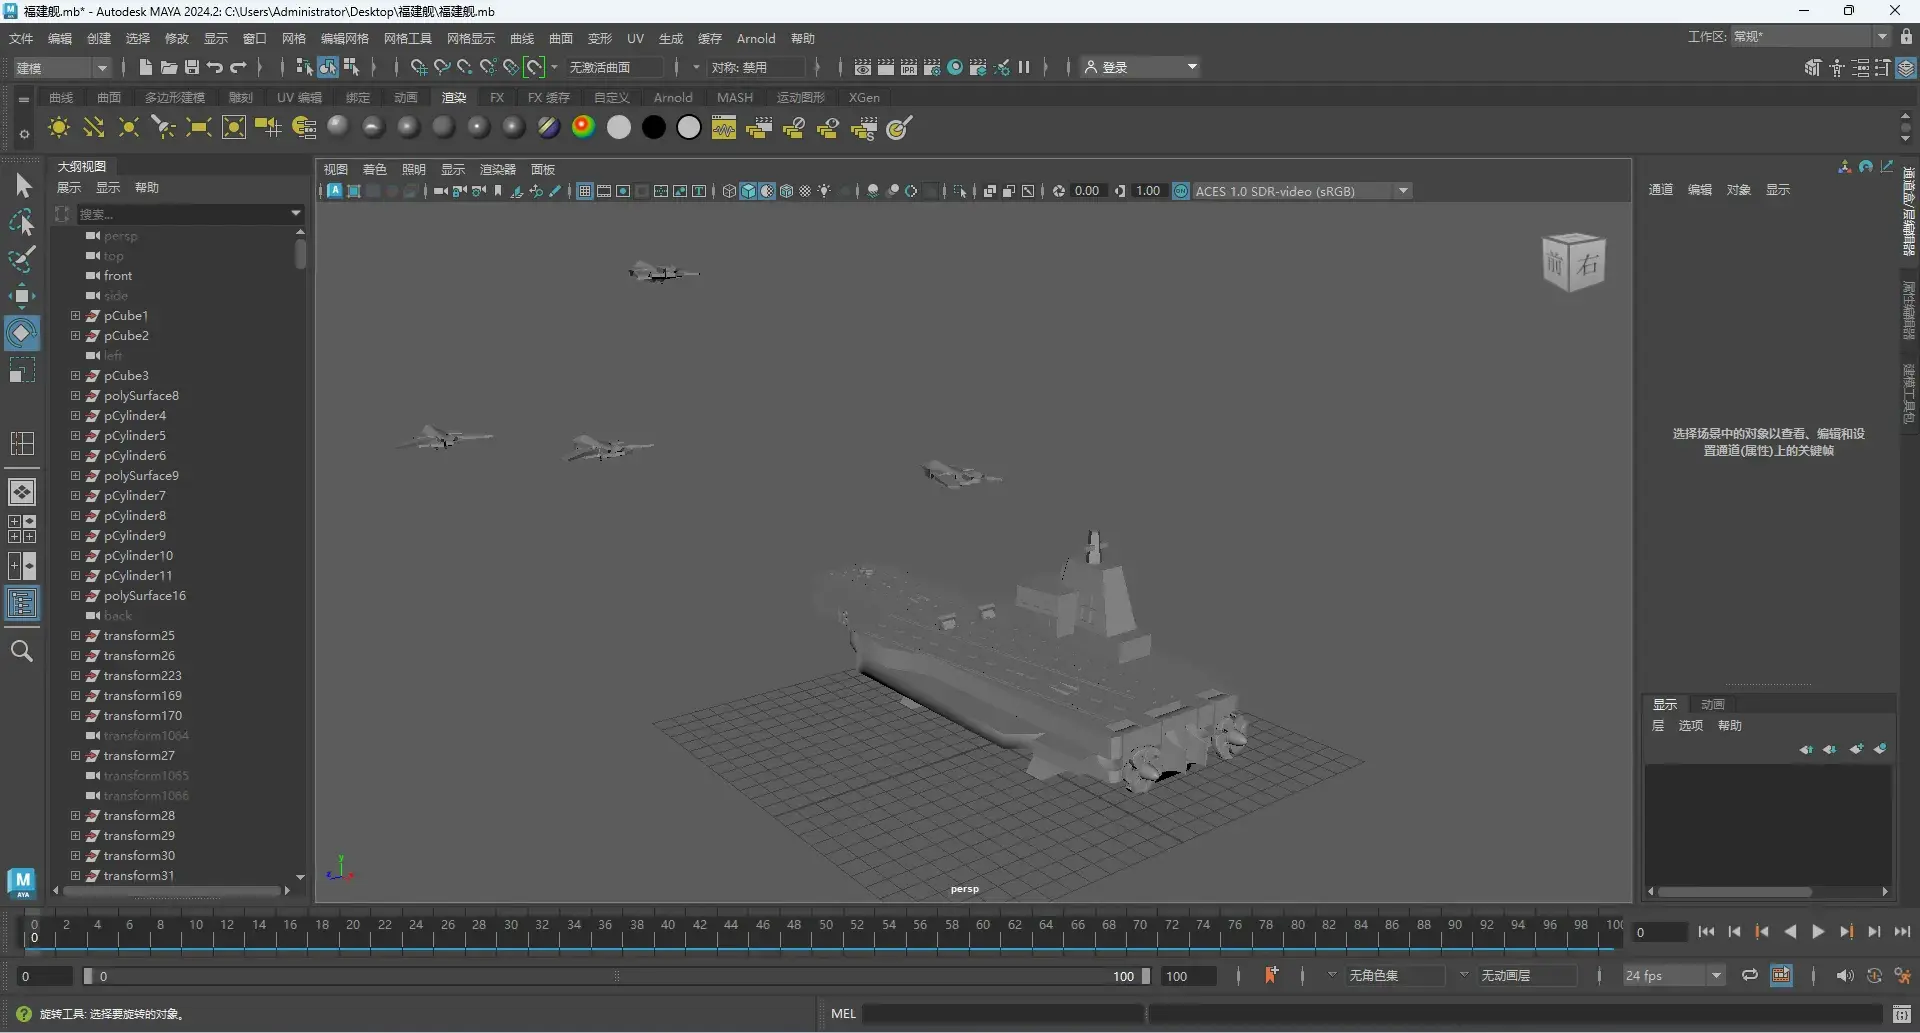Open the menu set dropdown 建模

pyautogui.click(x=62, y=67)
